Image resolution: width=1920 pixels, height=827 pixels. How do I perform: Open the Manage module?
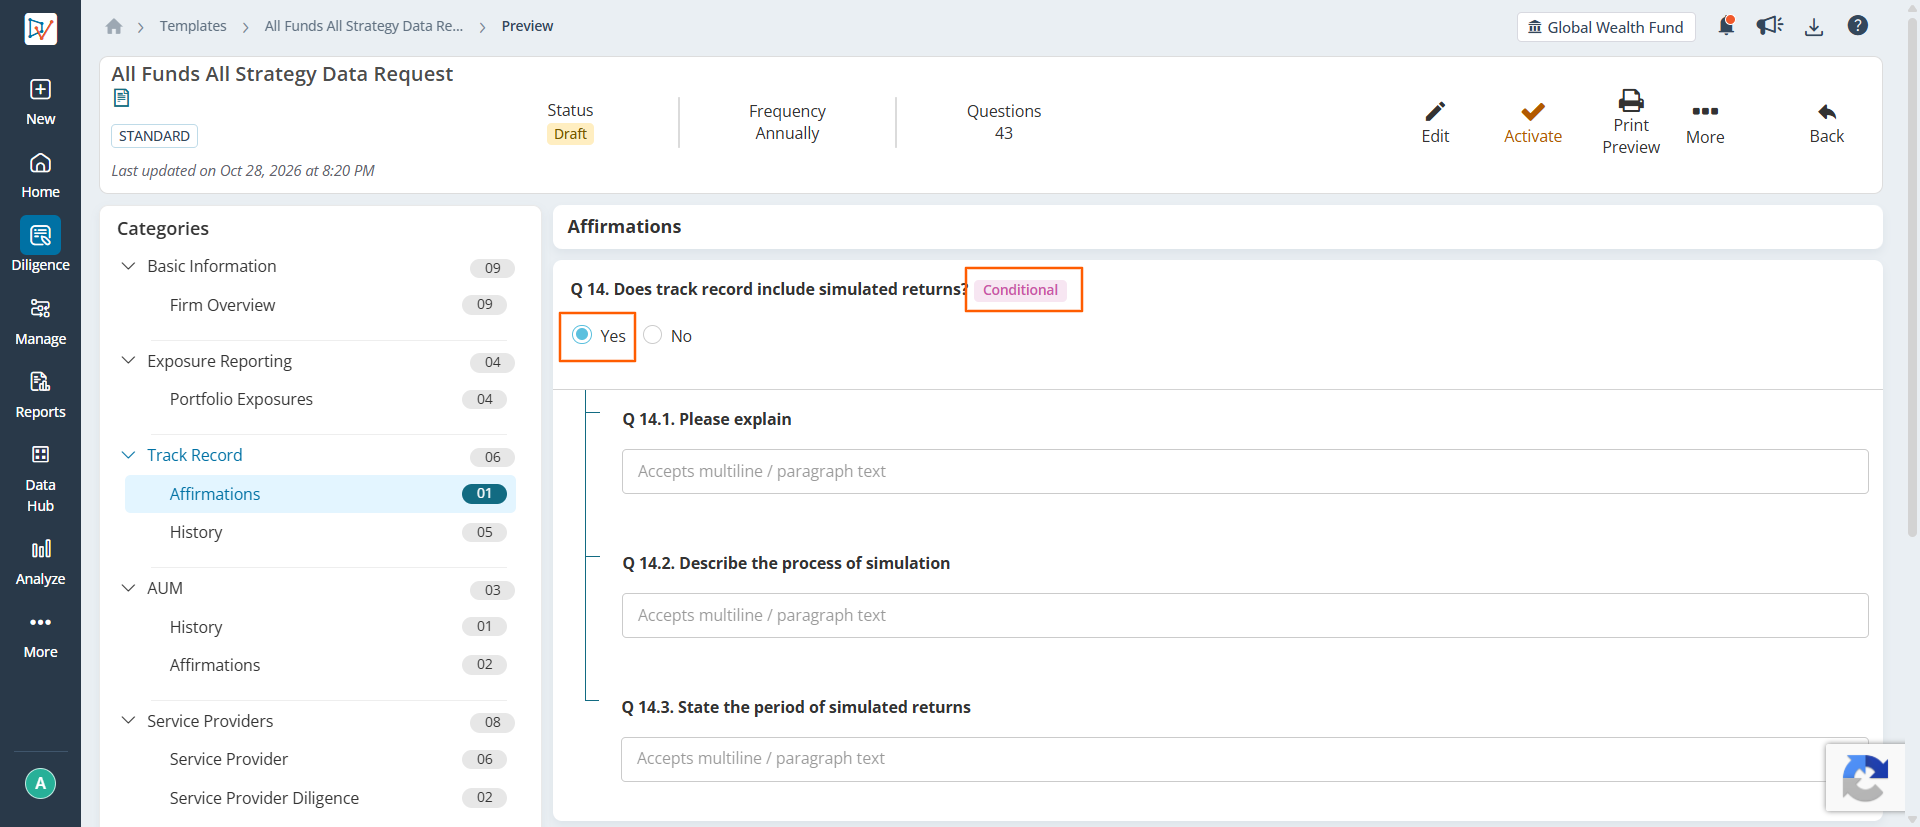40,322
